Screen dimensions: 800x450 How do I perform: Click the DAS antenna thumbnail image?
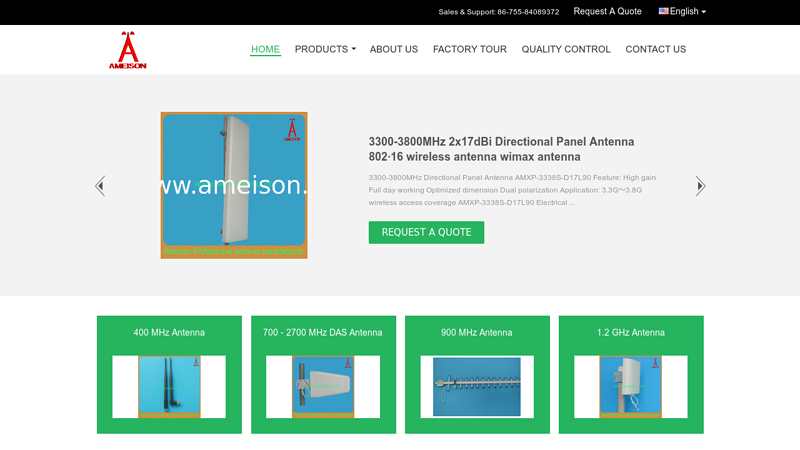pyautogui.click(x=323, y=387)
